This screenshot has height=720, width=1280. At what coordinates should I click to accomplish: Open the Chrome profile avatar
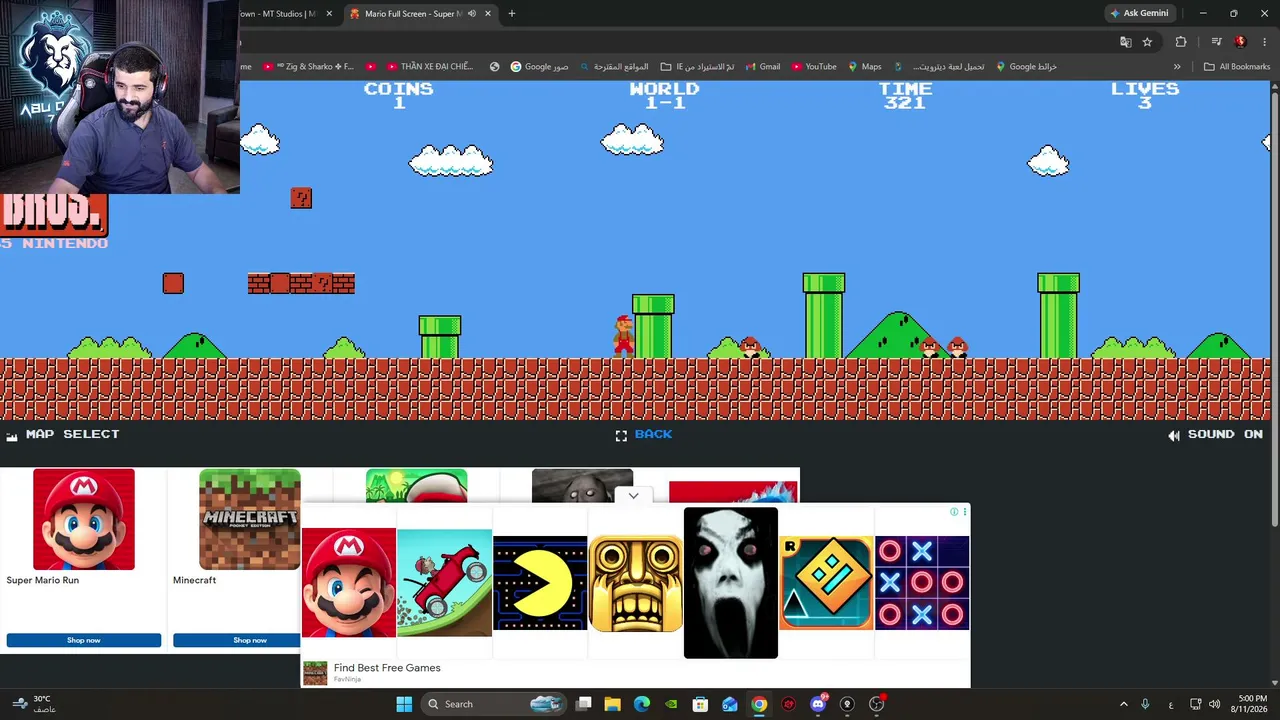click(1241, 42)
